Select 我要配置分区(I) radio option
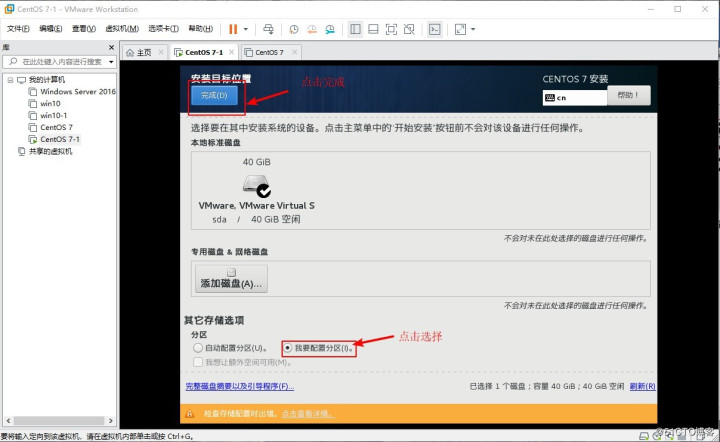Image resolution: width=720 pixels, height=442 pixels. pyautogui.click(x=288, y=348)
